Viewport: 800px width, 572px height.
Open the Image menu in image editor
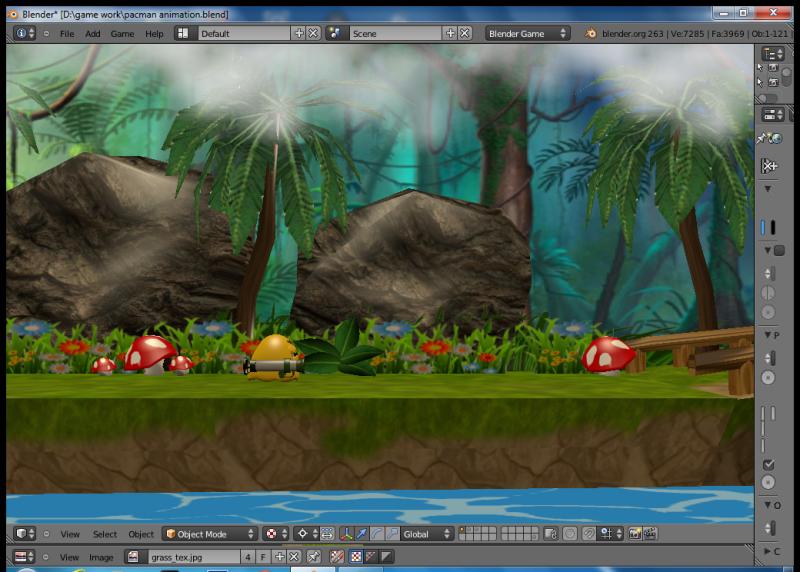tap(101, 556)
